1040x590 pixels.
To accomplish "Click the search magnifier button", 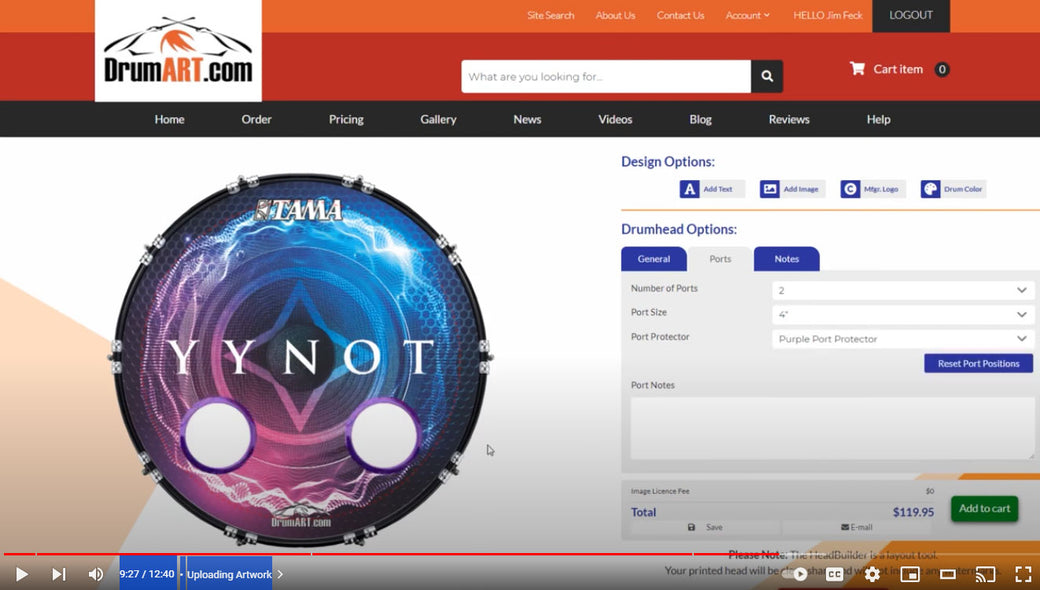I will [767, 76].
